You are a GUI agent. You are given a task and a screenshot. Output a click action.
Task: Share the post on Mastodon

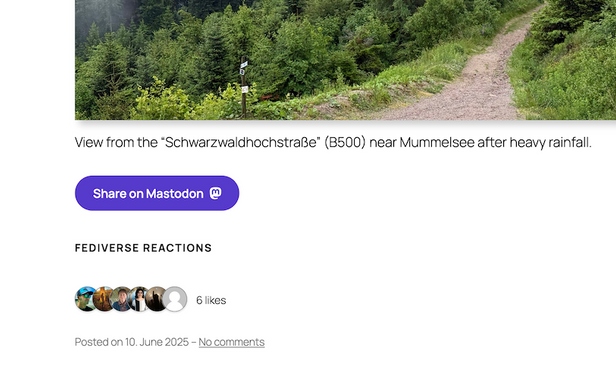point(157,193)
